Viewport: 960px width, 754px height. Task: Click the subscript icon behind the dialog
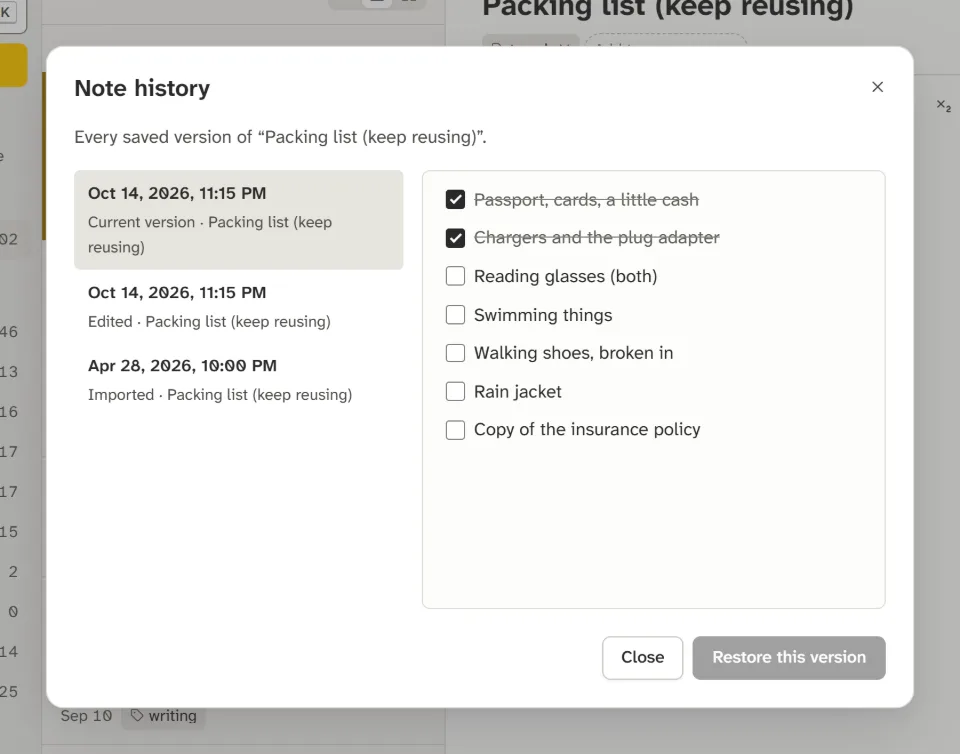pos(943,105)
